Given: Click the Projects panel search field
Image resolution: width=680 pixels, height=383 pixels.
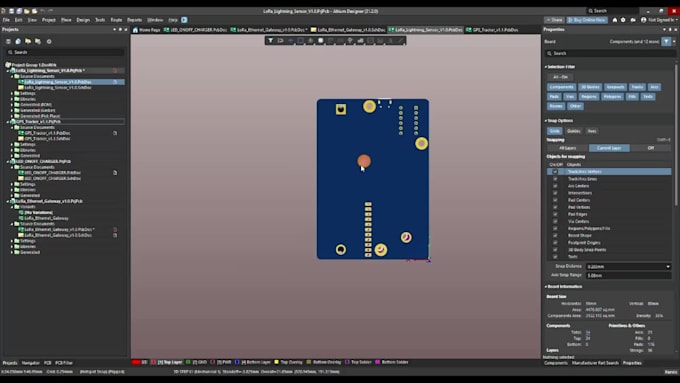Looking at the screenshot, I should [65, 52].
